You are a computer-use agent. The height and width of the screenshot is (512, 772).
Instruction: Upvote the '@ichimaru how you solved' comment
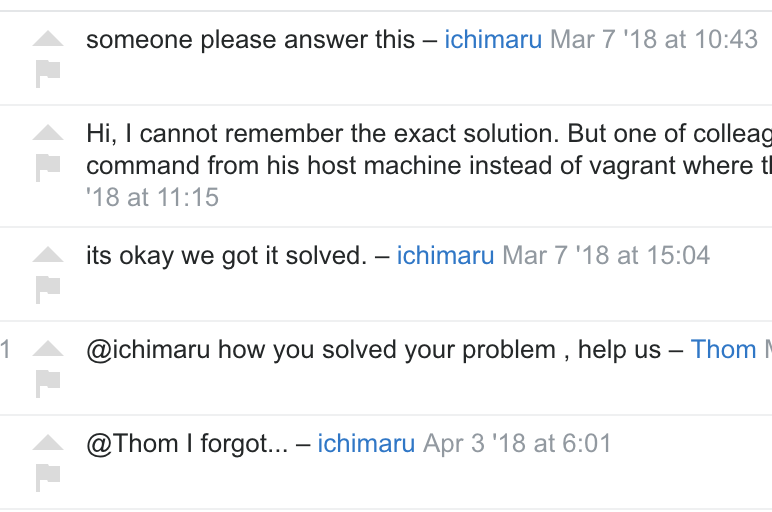click(48, 349)
